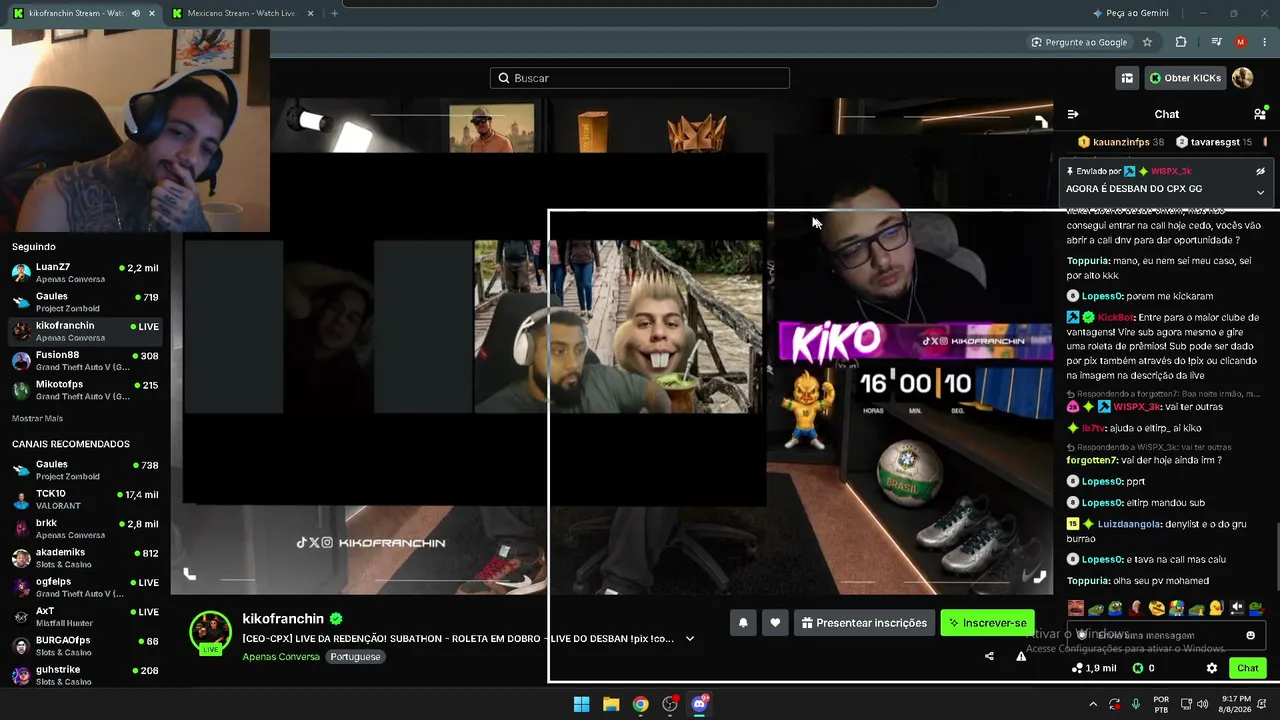Click the chat message input field

coord(1165,635)
